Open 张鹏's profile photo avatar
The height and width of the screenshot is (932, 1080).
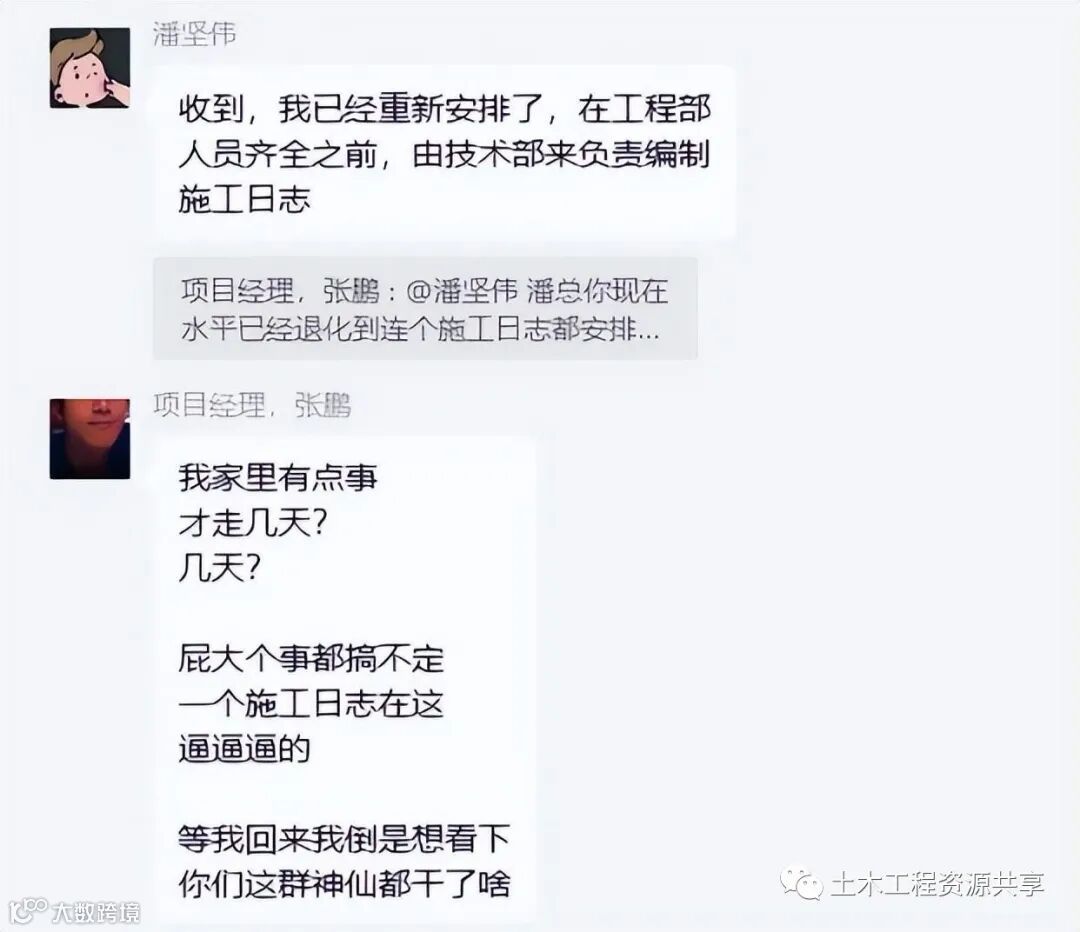point(90,439)
